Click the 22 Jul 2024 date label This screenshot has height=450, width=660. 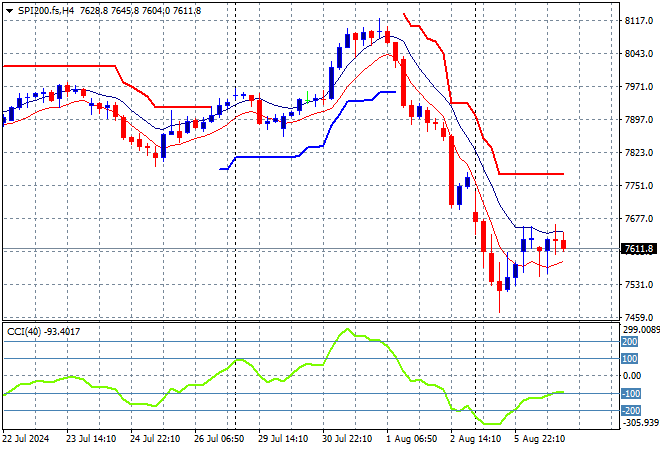26,439
